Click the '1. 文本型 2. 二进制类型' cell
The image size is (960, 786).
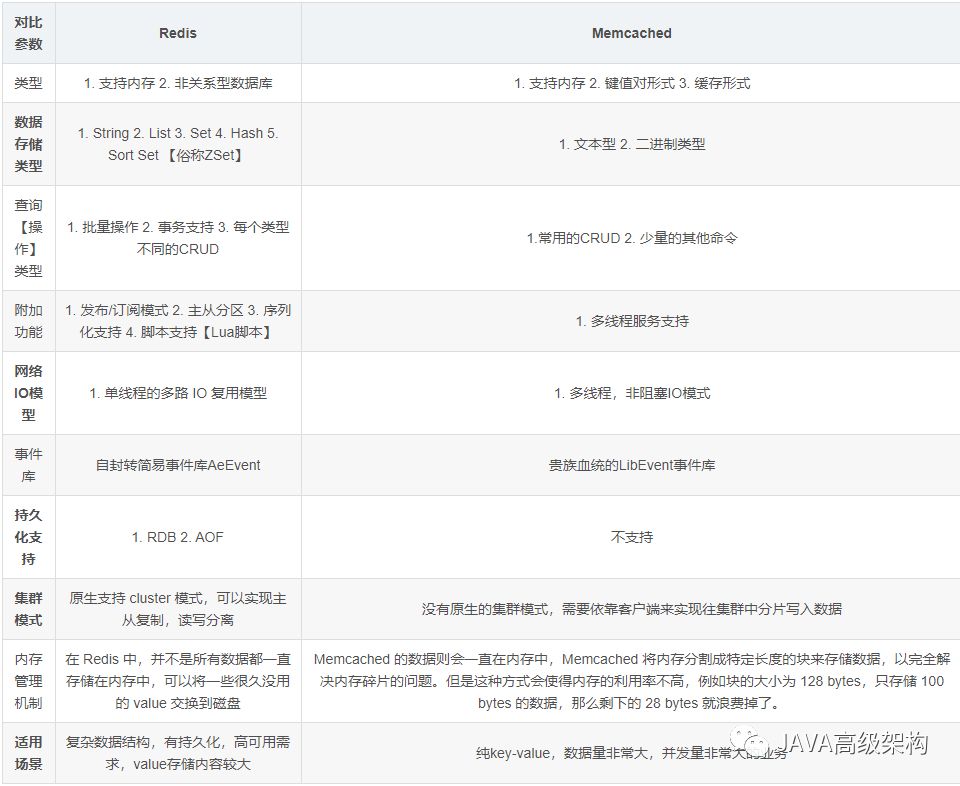[631, 144]
